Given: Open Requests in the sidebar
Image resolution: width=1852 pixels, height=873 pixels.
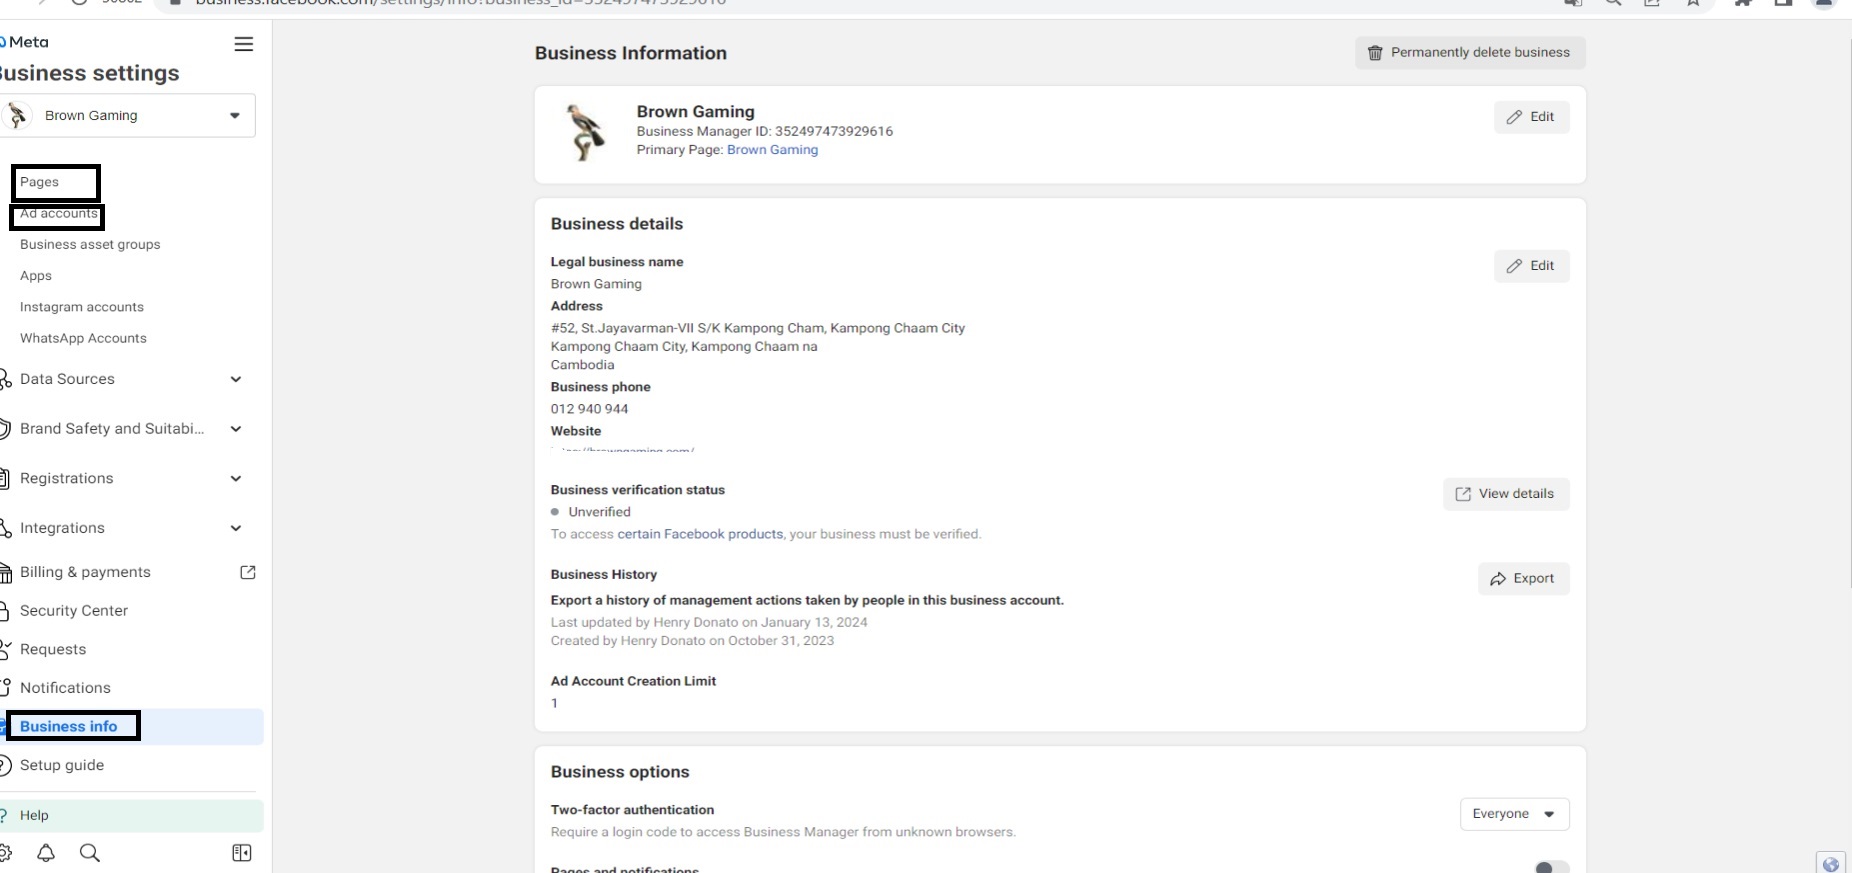Looking at the screenshot, I should tap(53, 649).
